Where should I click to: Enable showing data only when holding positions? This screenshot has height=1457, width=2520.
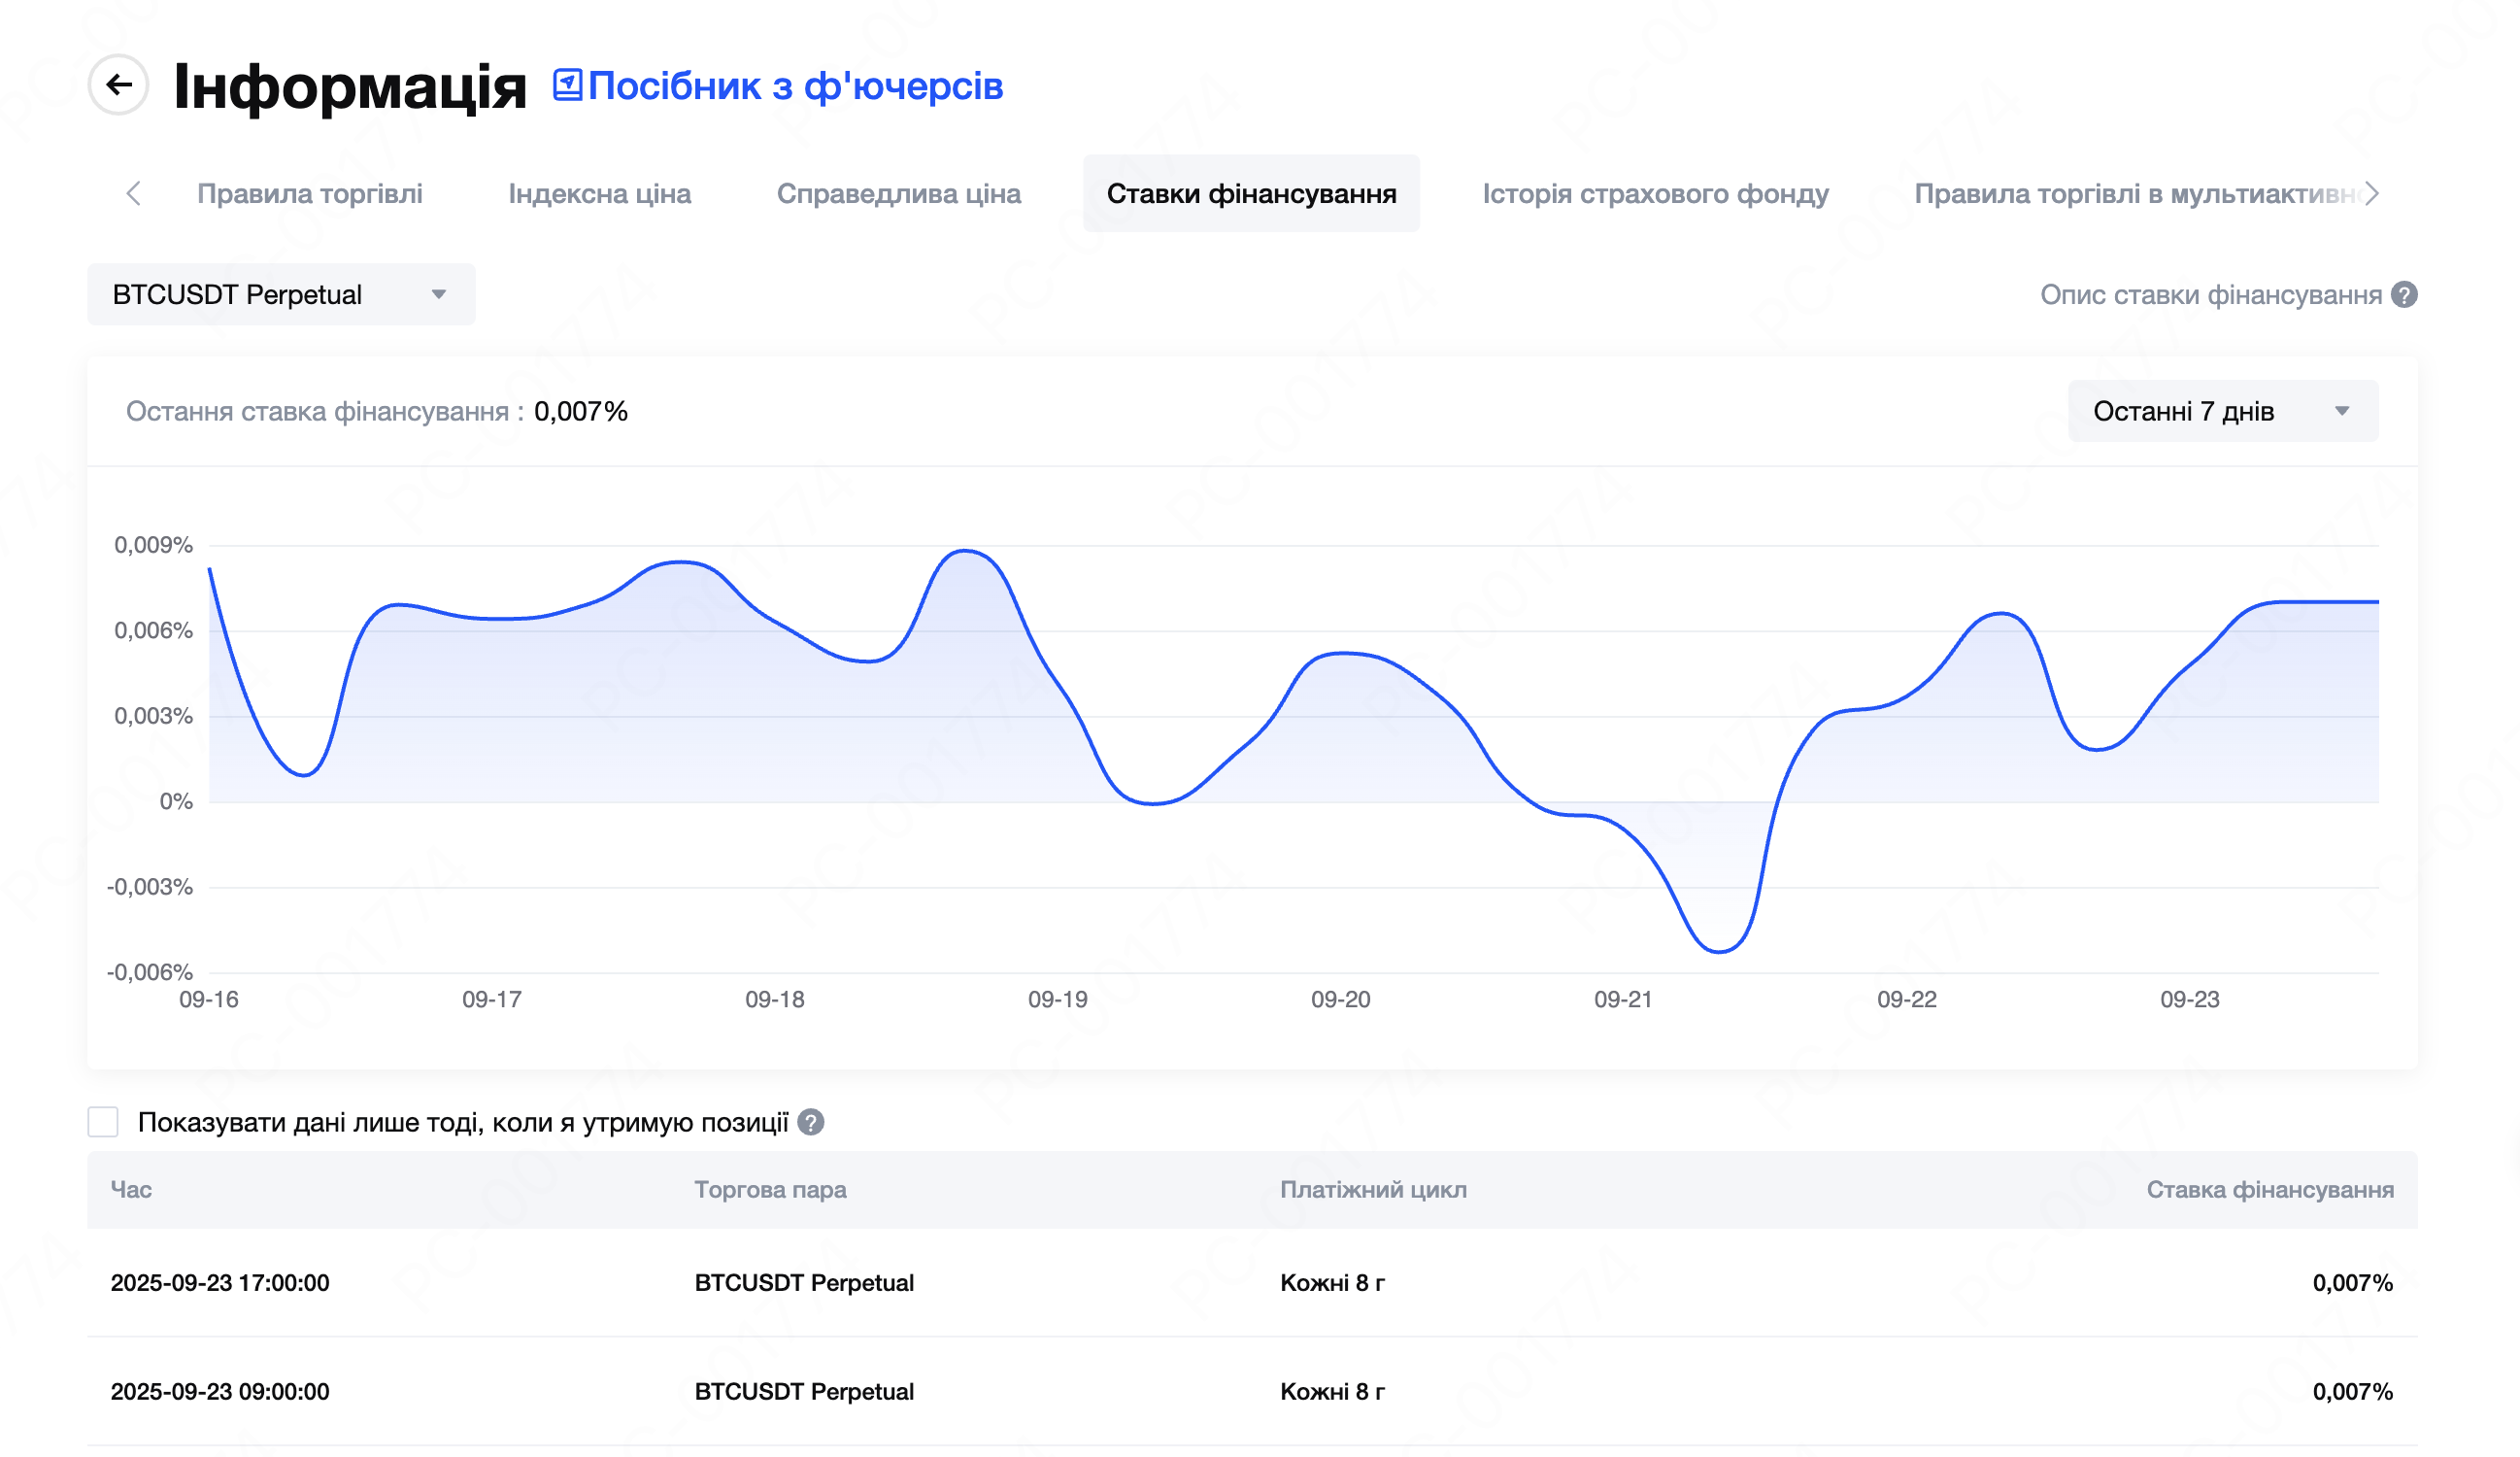click(x=103, y=1122)
